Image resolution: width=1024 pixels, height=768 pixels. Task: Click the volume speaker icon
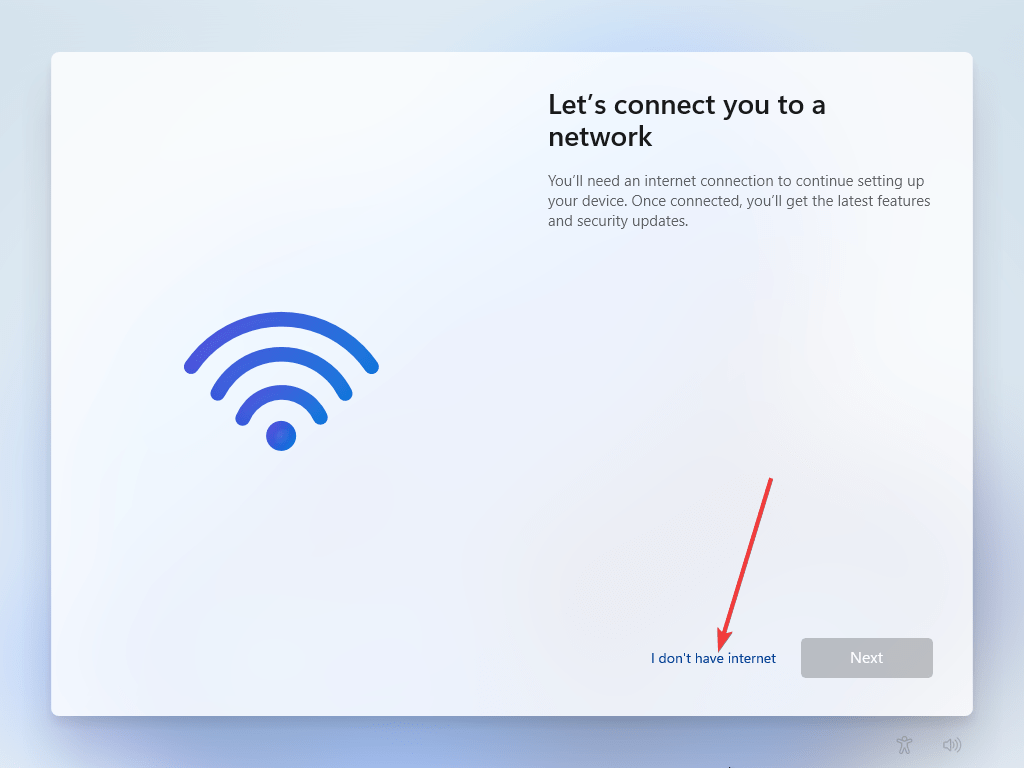(x=952, y=744)
